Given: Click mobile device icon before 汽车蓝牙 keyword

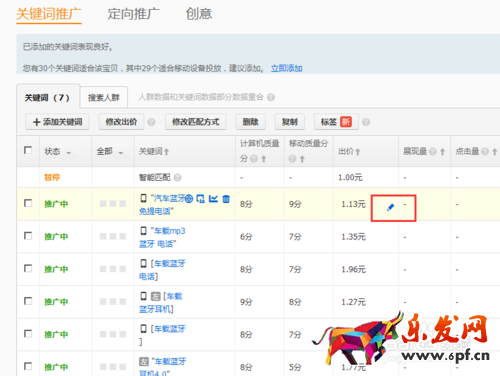Looking at the screenshot, I should pos(143,198).
